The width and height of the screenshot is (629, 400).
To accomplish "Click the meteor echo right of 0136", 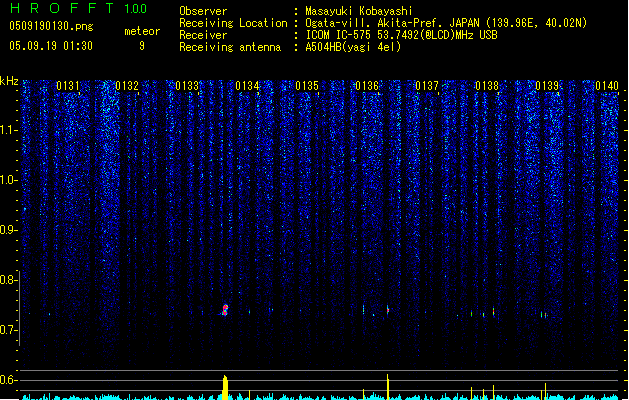I will [388, 310].
